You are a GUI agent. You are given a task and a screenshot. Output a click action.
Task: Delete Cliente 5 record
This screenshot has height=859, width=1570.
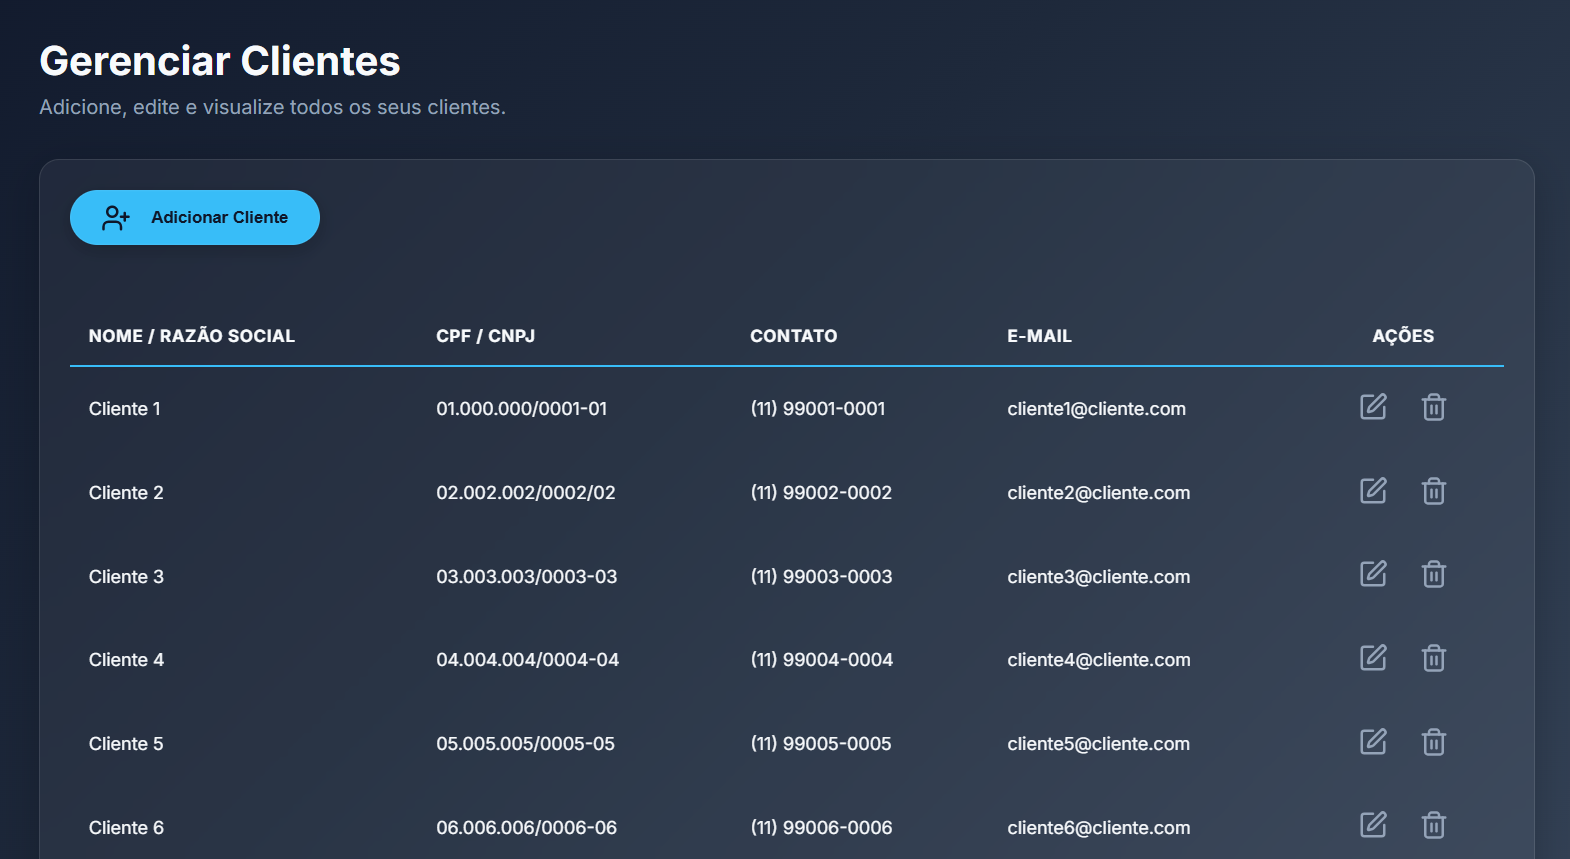(x=1434, y=742)
